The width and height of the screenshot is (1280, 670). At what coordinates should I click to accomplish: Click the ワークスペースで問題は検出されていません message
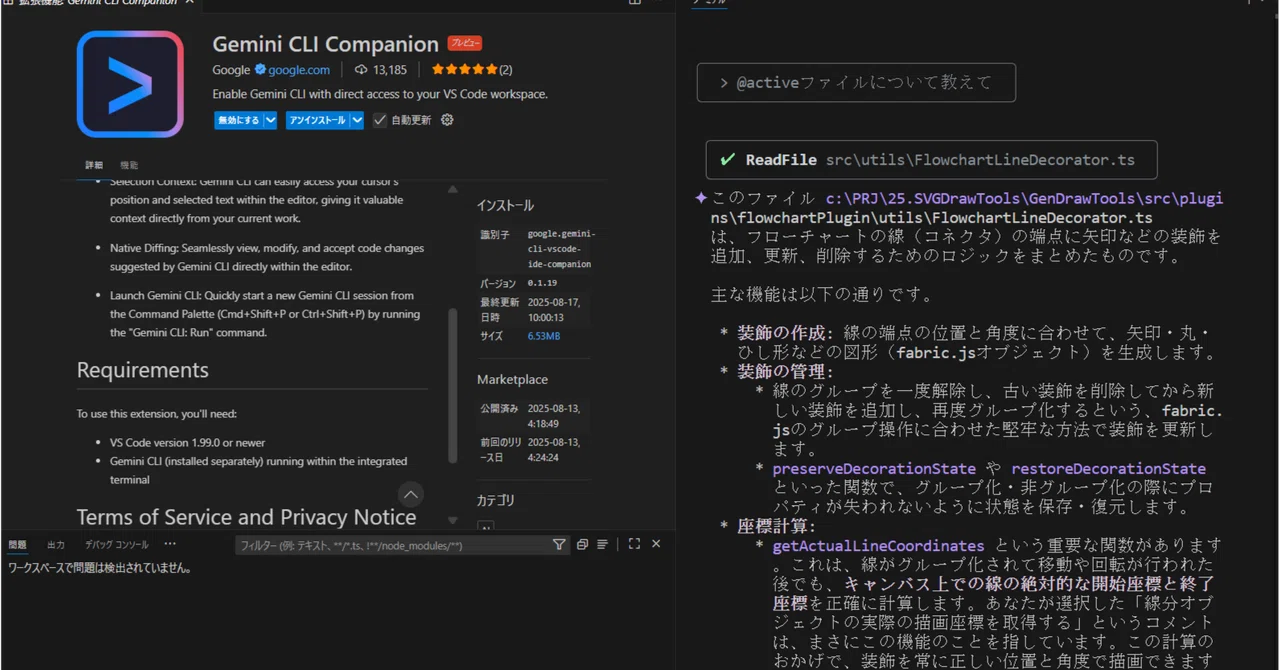(99, 568)
